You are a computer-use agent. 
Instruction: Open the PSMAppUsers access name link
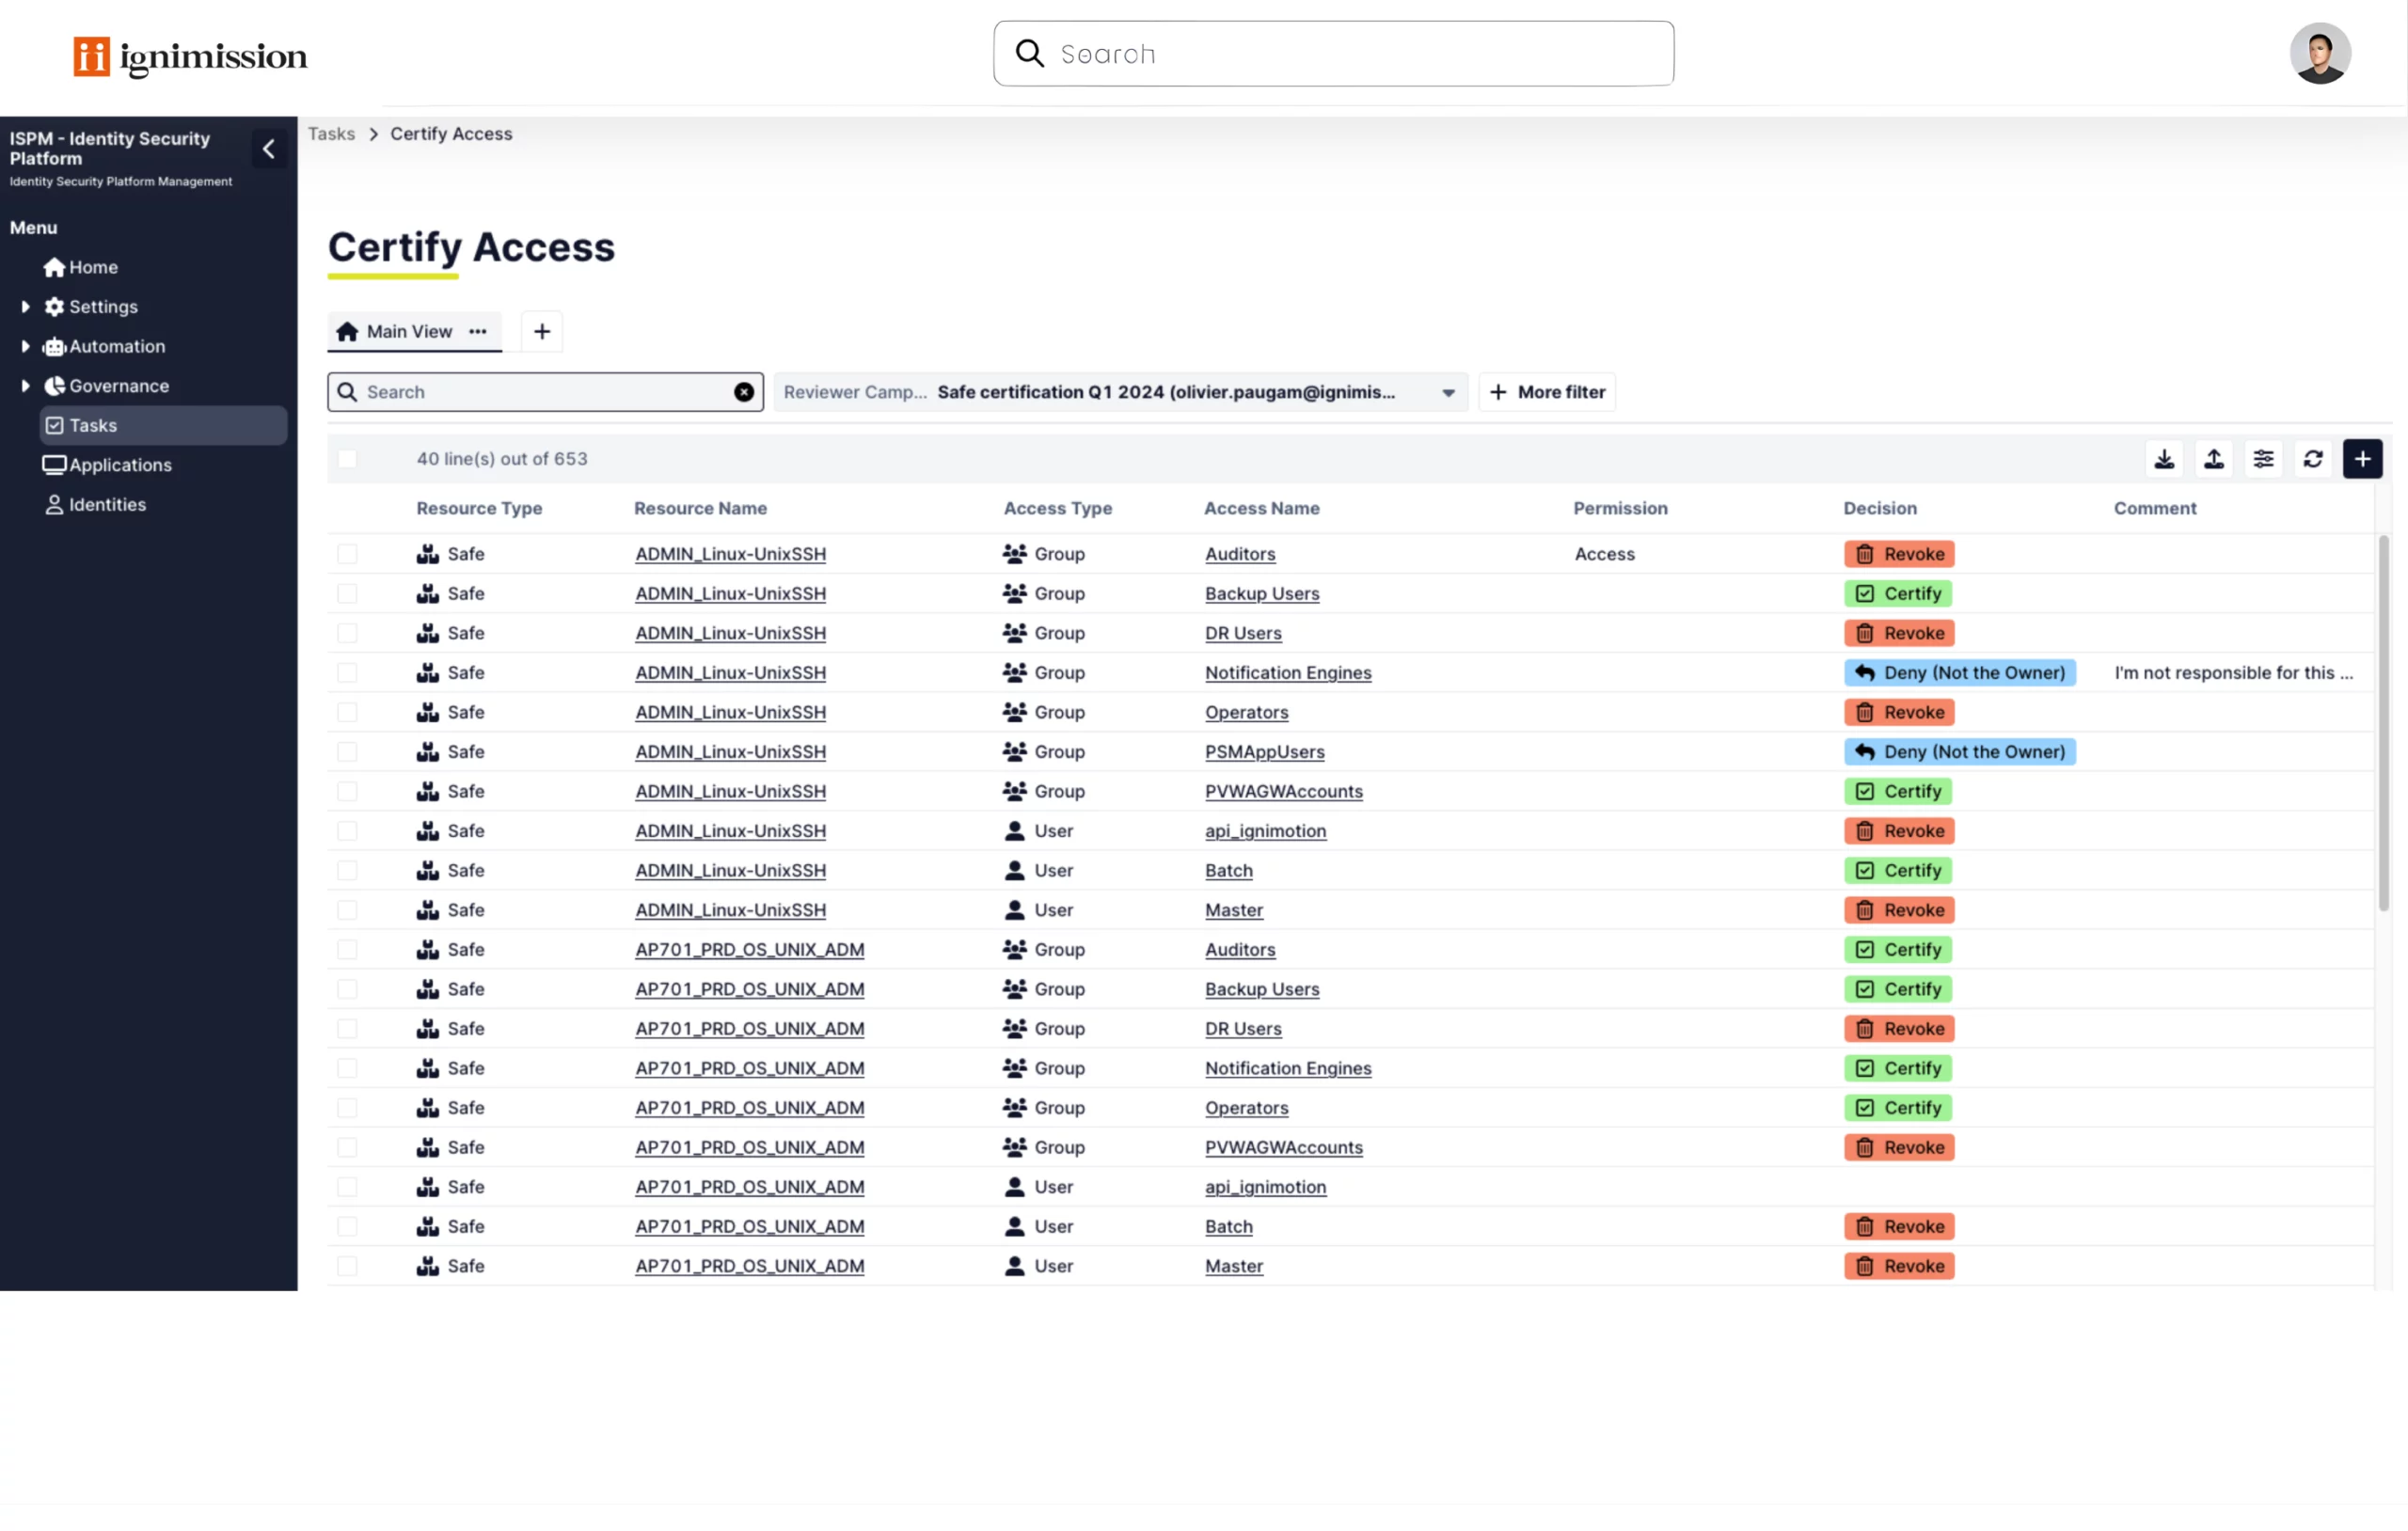tap(1264, 752)
